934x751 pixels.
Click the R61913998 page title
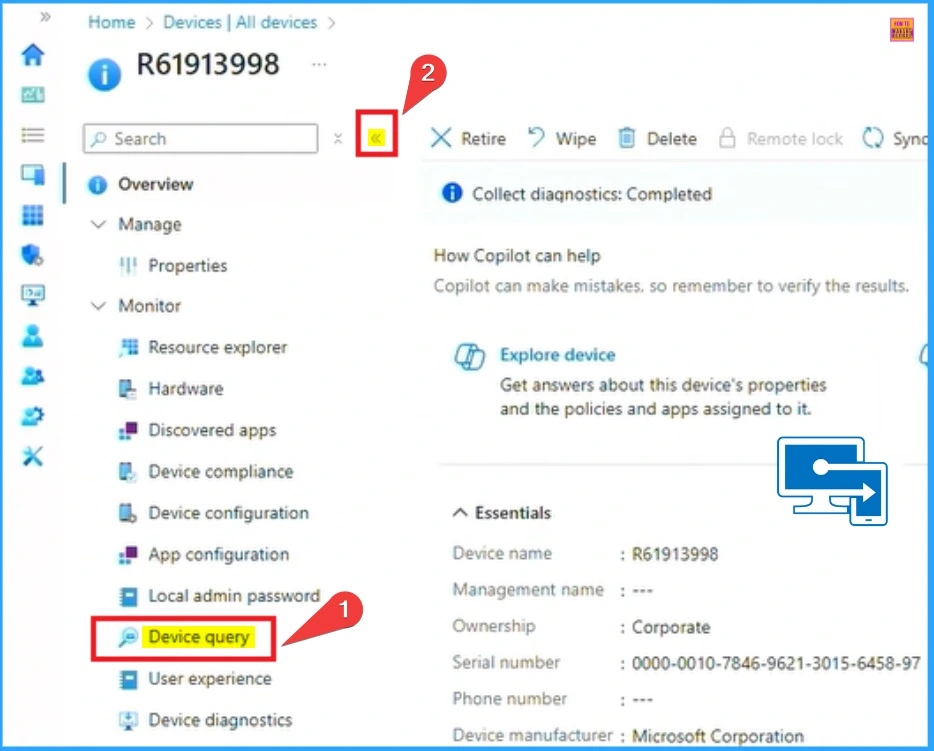pos(208,64)
